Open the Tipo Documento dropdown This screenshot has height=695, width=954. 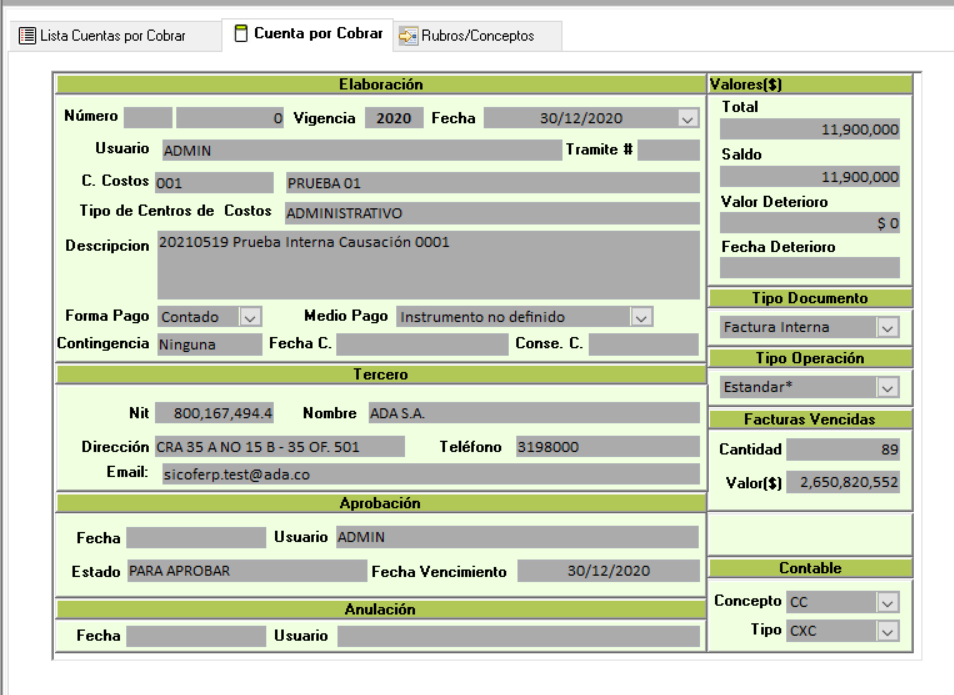(887, 327)
